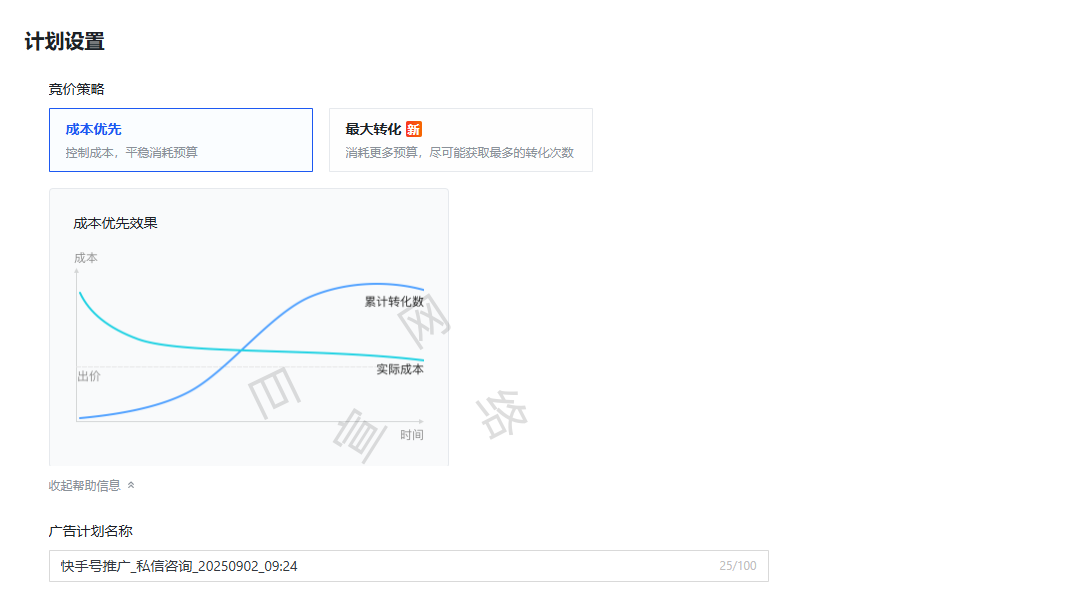The height and width of the screenshot is (603, 1086).
Task: Click the collapse chevron next to 收起帮助信息
Action: coord(130,485)
